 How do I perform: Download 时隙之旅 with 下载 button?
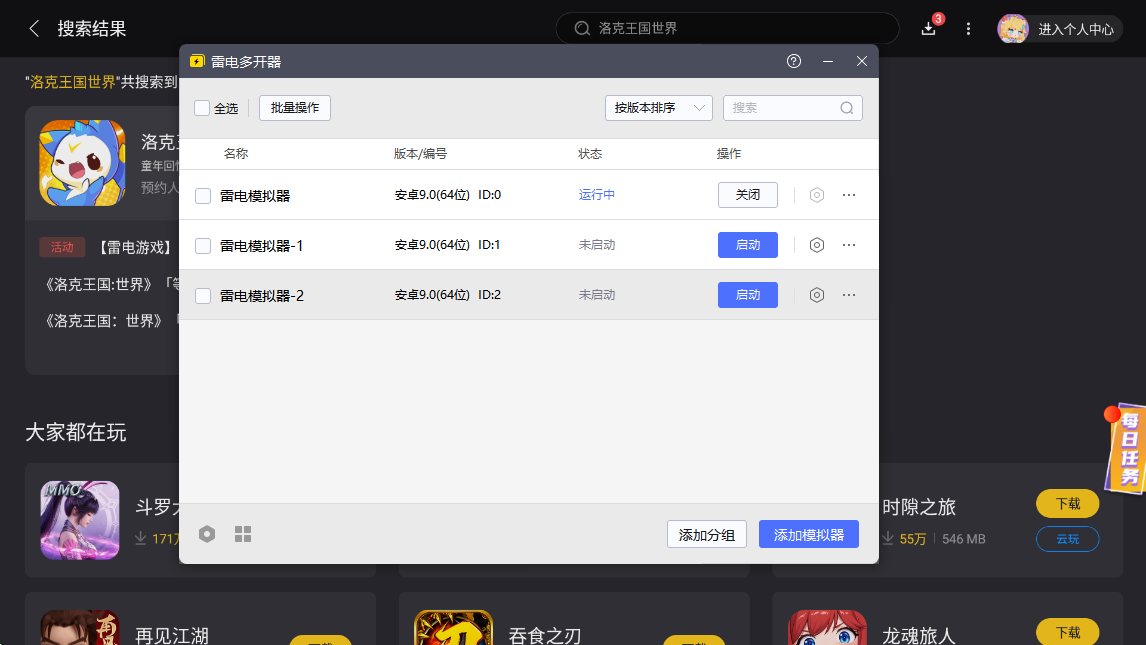point(1068,503)
